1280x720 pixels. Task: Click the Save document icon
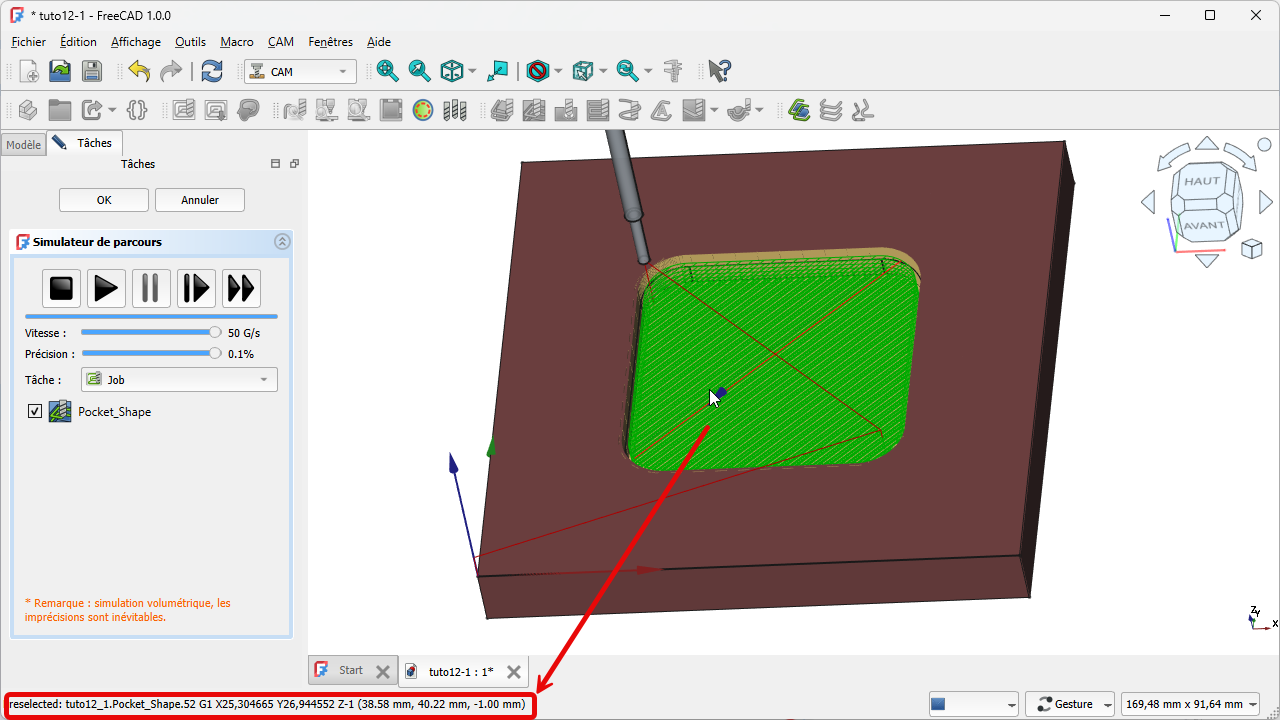point(92,71)
